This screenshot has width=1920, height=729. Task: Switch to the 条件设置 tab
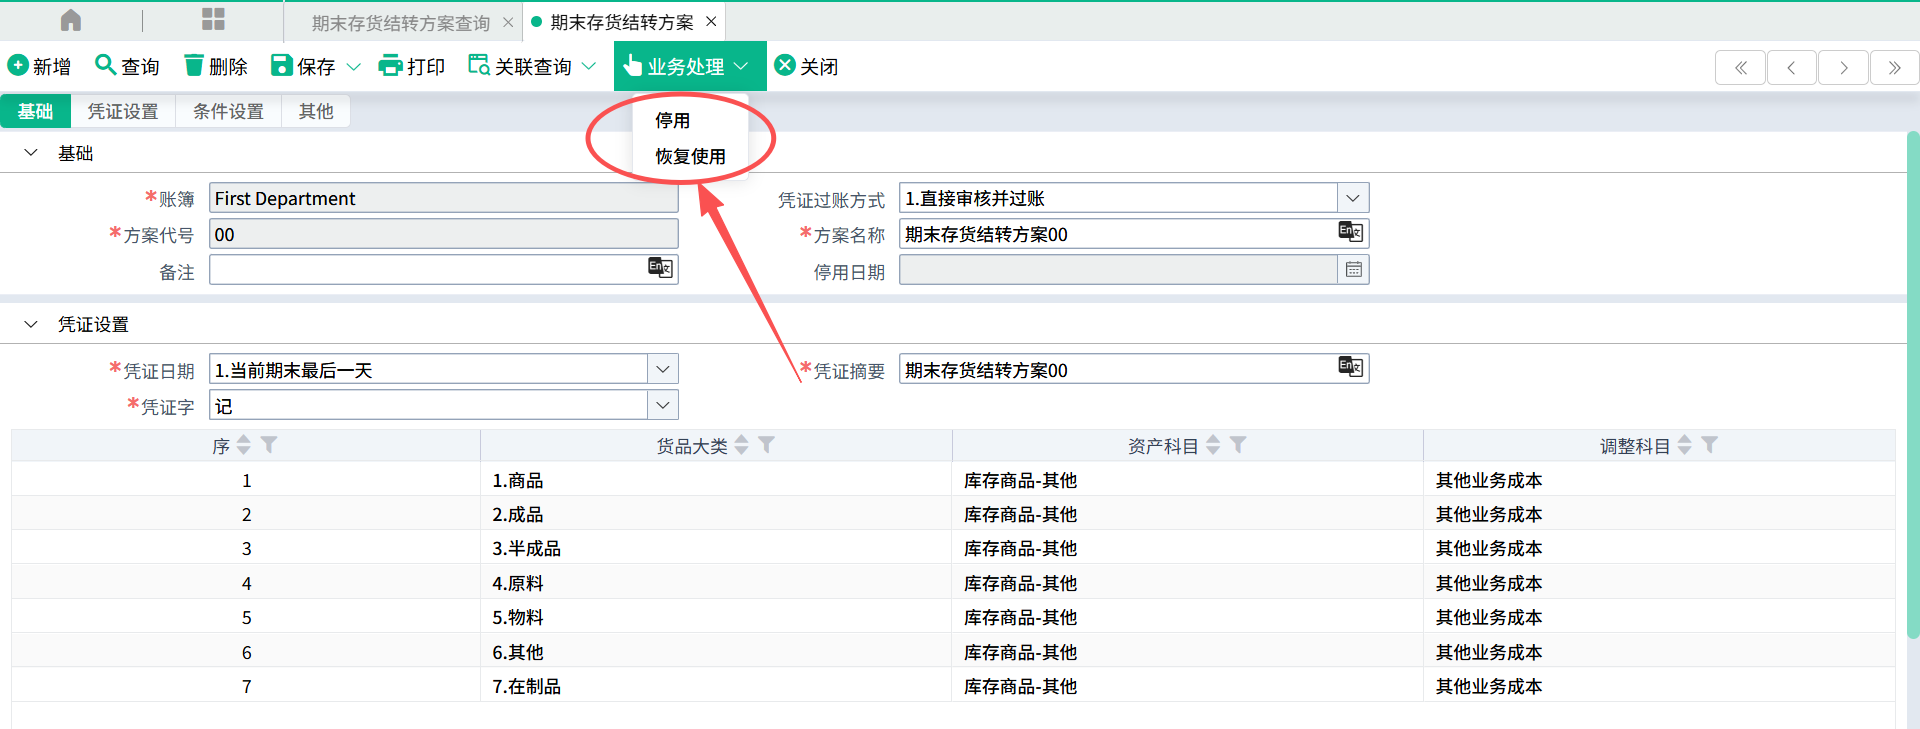pyautogui.click(x=228, y=111)
